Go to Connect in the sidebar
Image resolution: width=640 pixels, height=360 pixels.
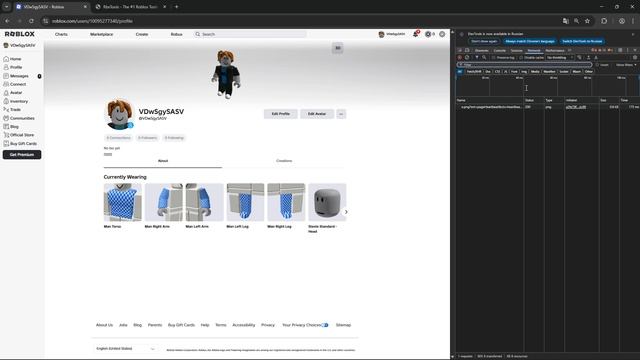click(x=15, y=84)
